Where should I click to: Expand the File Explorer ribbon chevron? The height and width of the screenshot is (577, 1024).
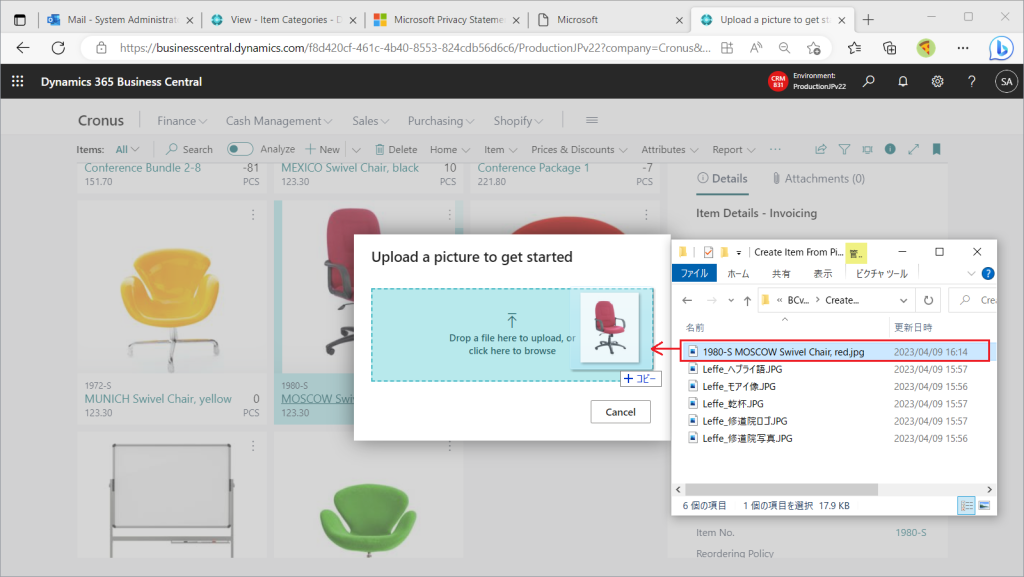(971, 273)
